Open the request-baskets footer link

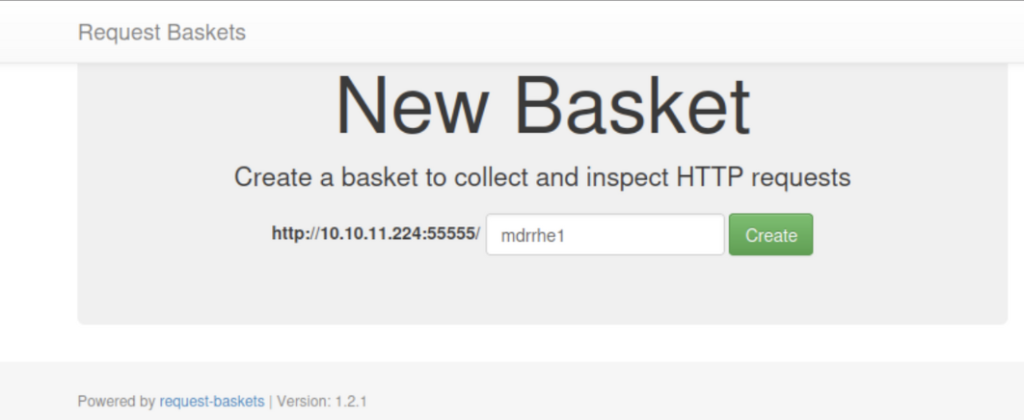(x=212, y=401)
